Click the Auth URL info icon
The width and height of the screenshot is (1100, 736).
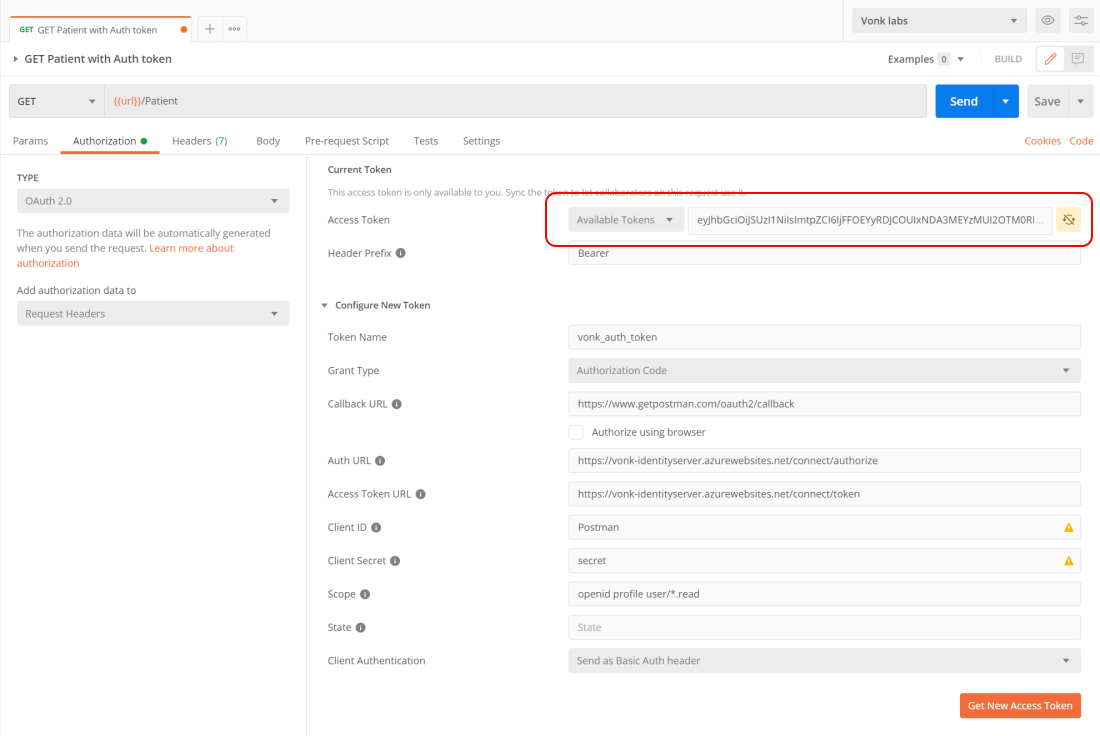point(380,461)
